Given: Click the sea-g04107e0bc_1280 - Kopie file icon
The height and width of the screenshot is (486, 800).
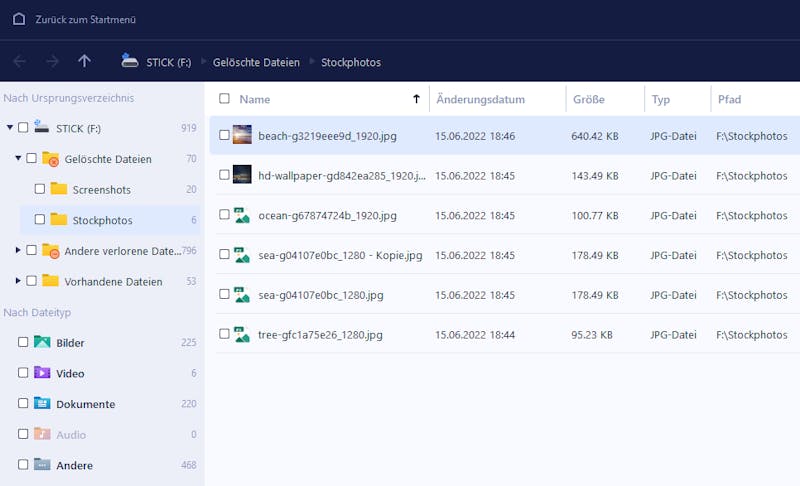Looking at the screenshot, I should 242,255.
